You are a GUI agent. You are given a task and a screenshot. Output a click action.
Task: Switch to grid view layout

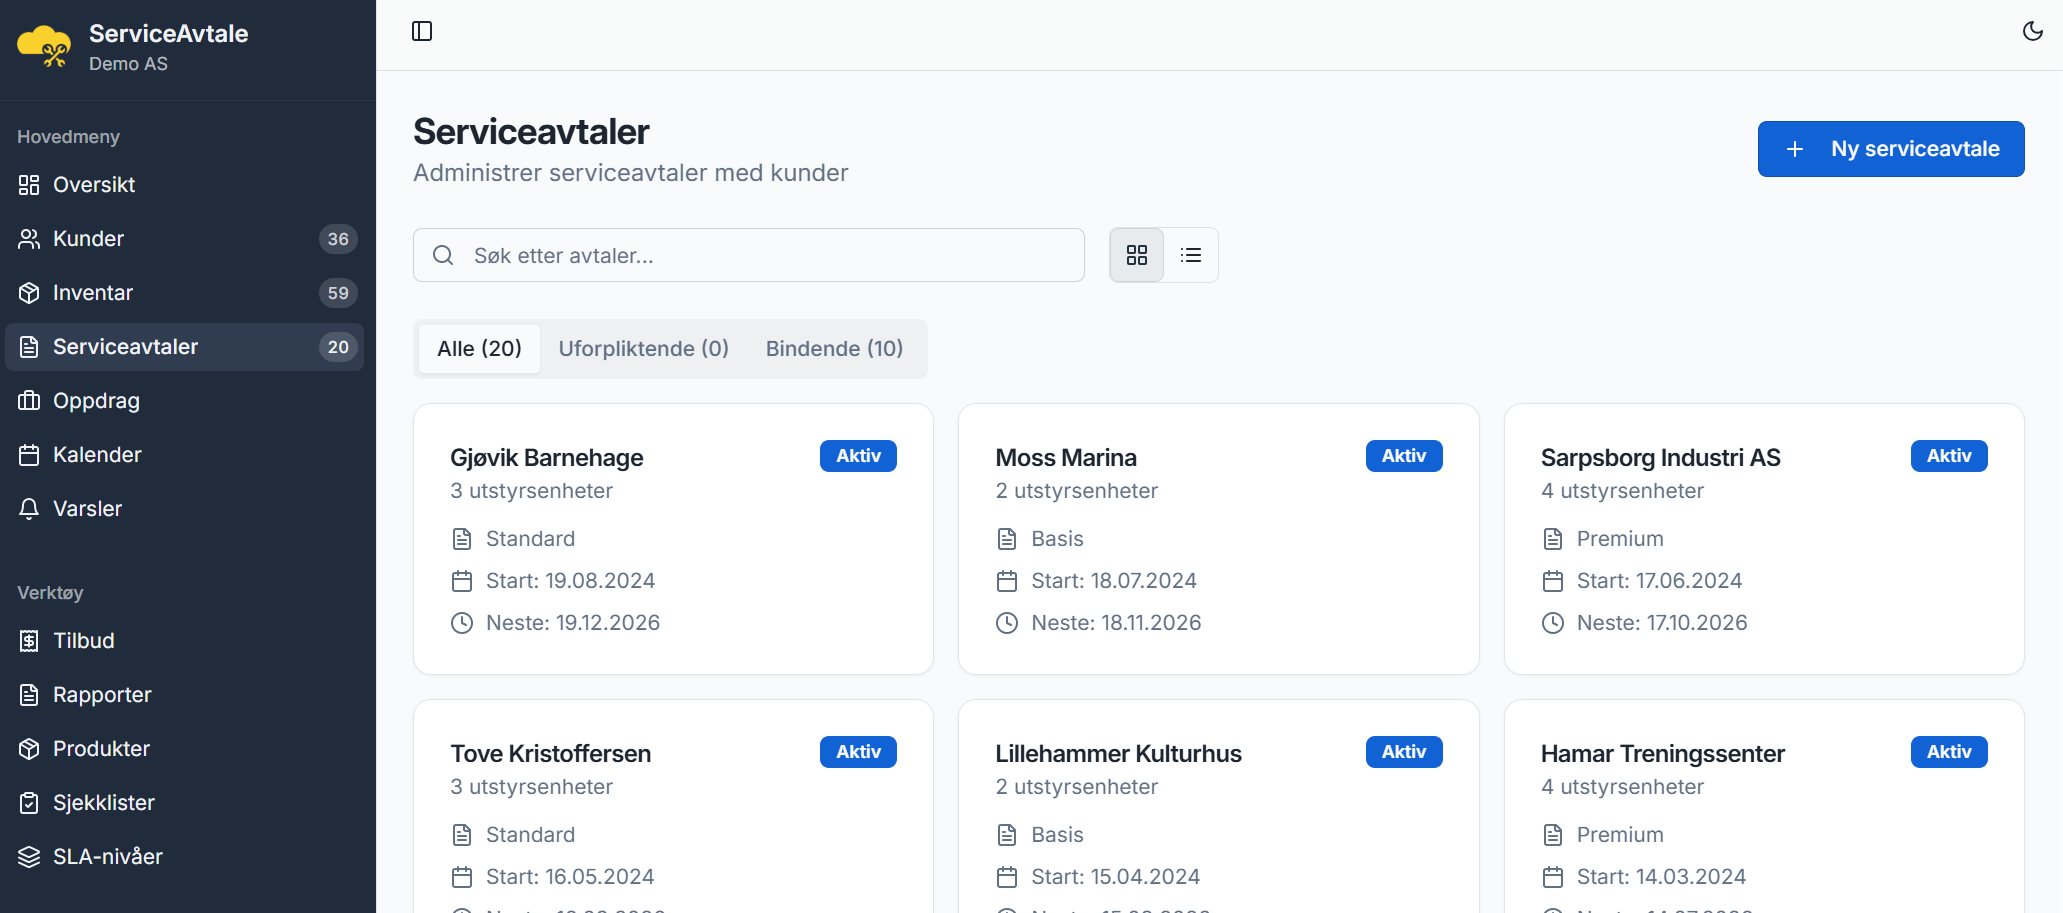(1137, 255)
